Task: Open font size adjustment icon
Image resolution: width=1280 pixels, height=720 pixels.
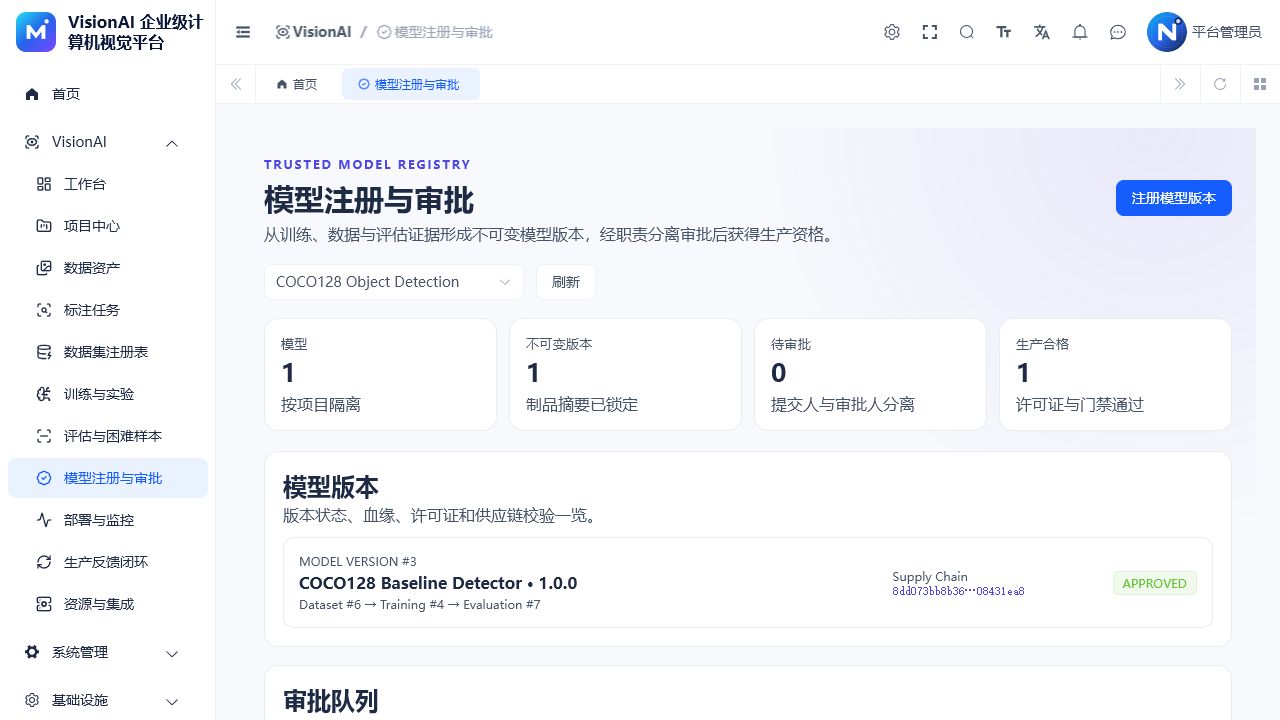Action: pyautogui.click(x=1004, y=32)
